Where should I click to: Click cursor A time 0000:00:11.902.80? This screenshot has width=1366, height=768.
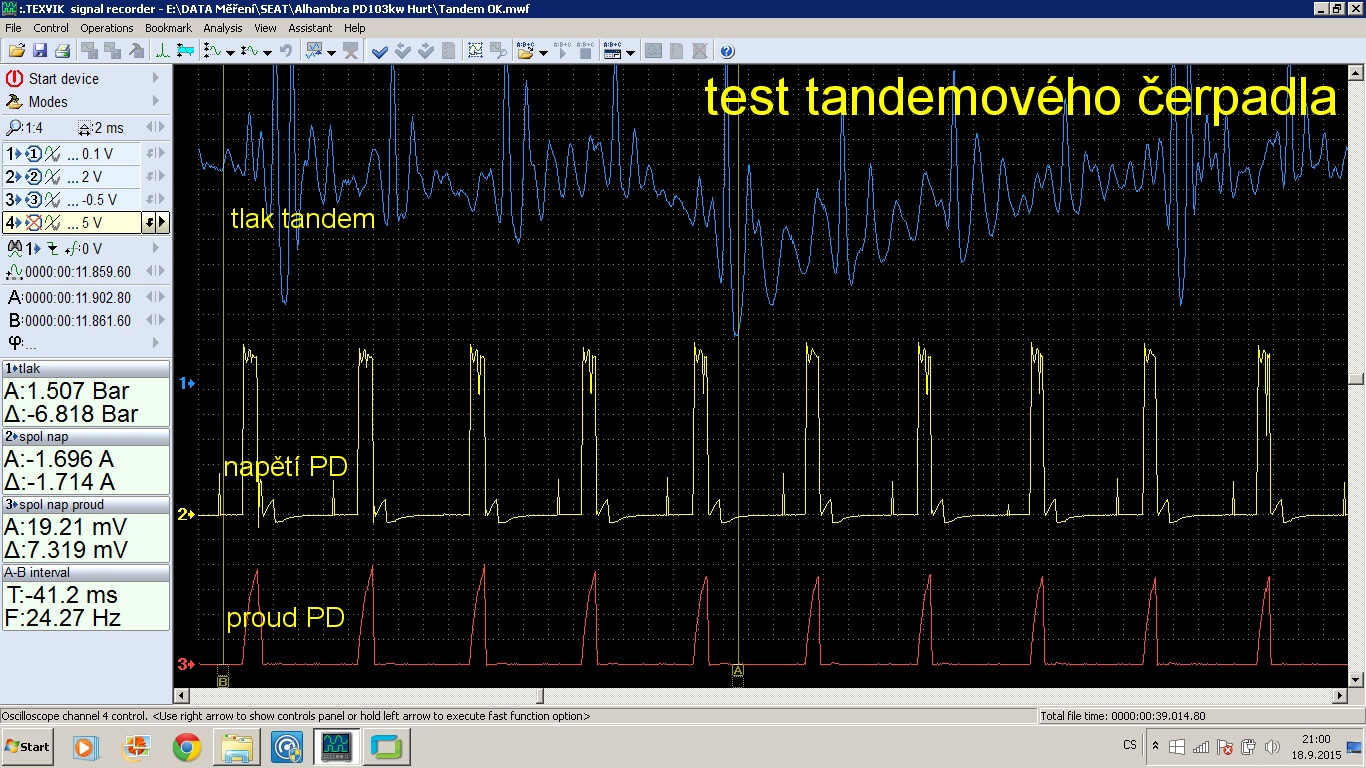point(78,297)
